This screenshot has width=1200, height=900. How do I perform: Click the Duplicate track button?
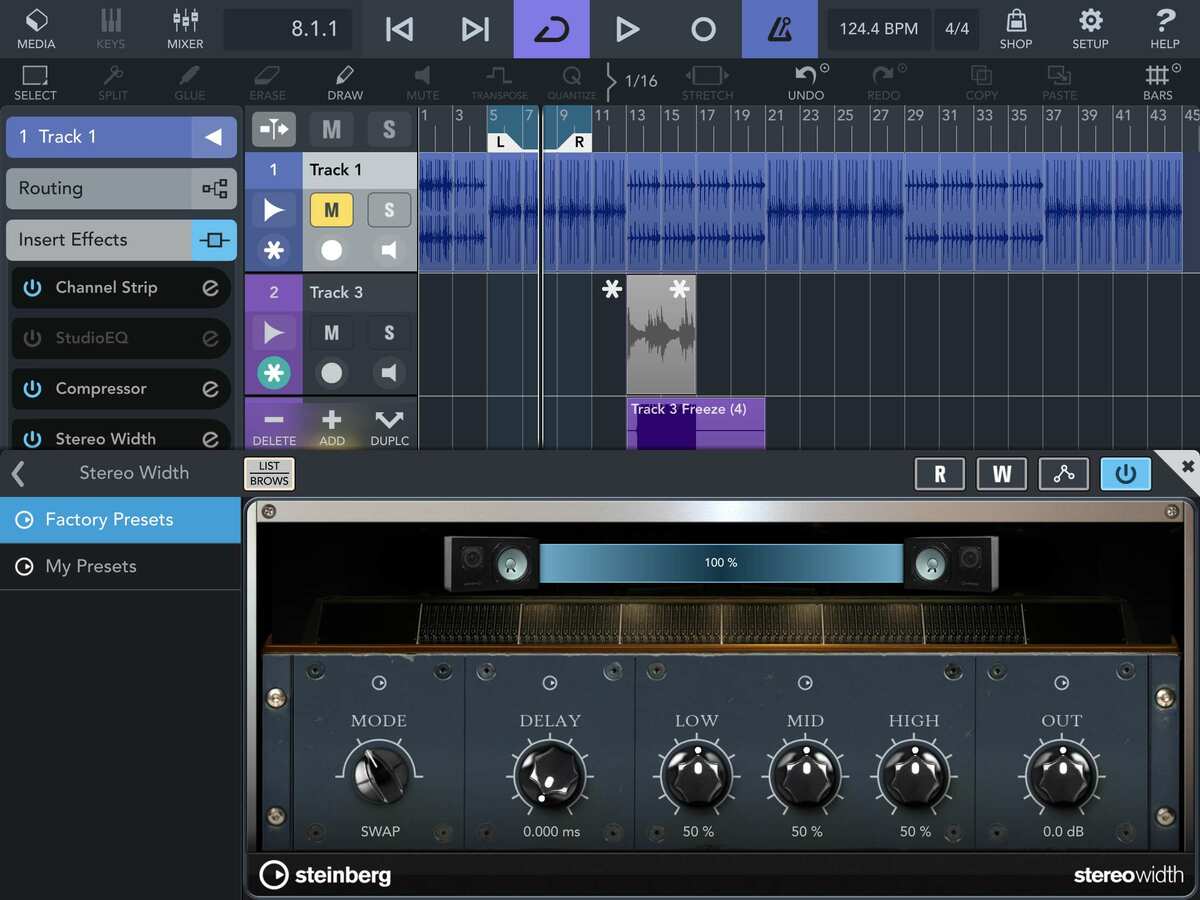click(389, 427)
